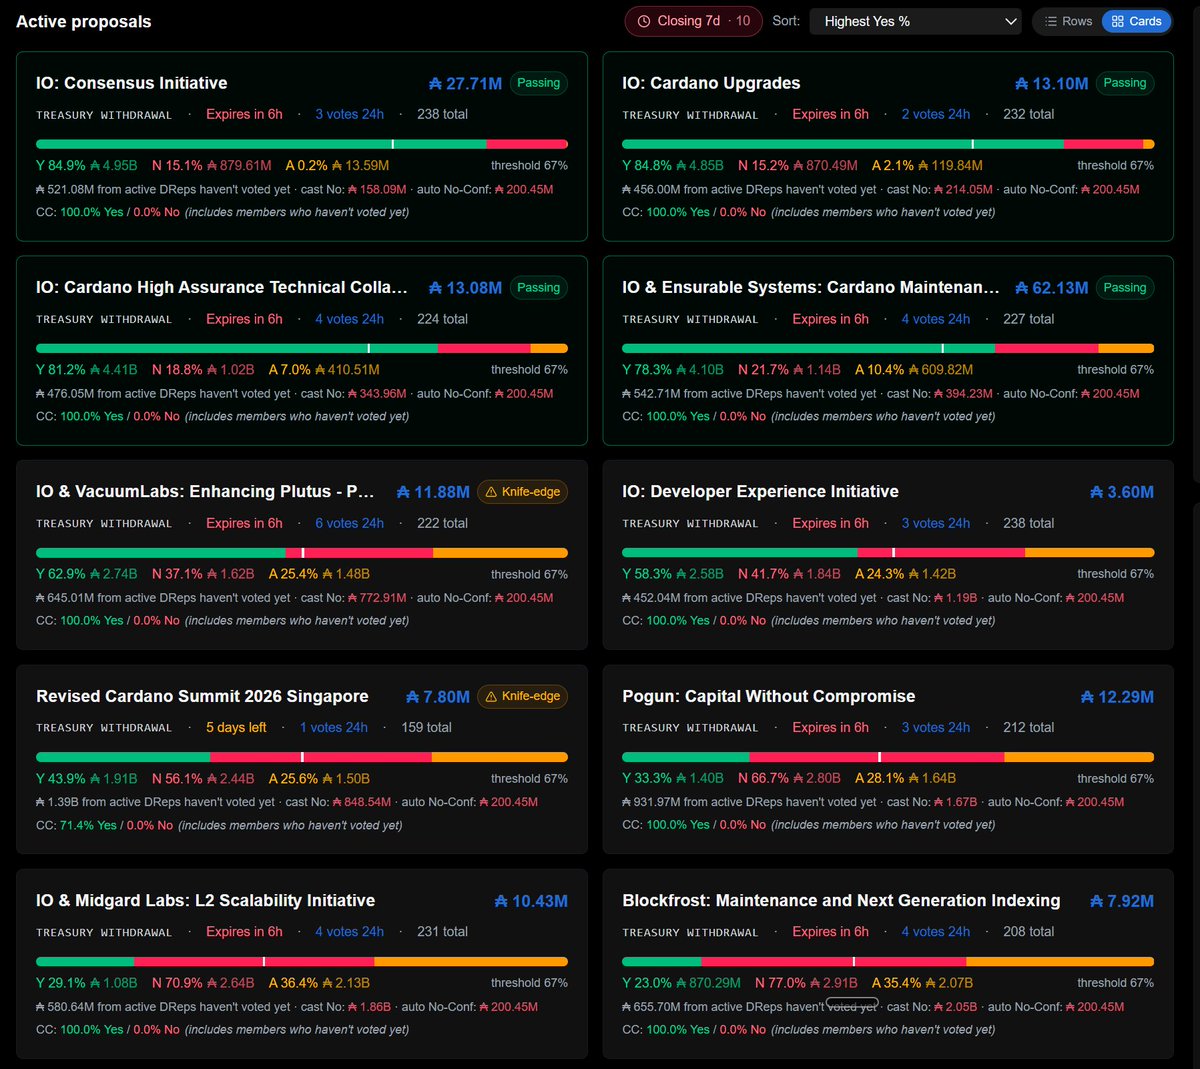
Task: Click ADA symbol beside 3.60M amount
Action: pyautogui.click(x=1097, y=492)
